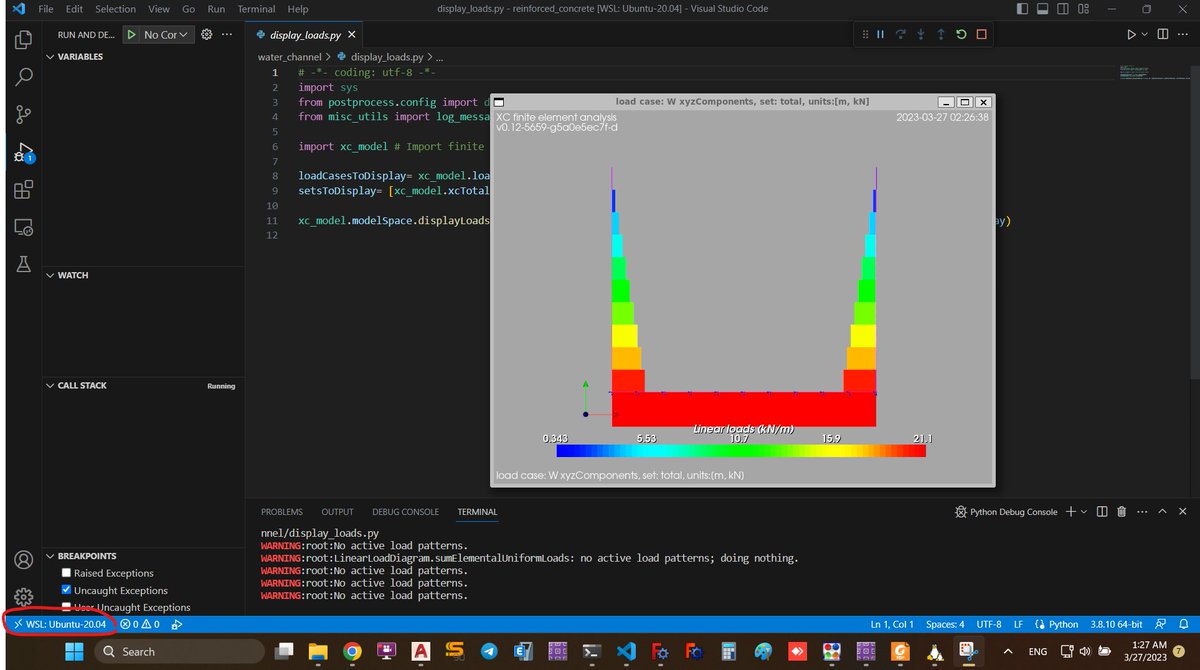The width and height of the screenshot is (1200, 670).
Task: Open the Run menu
Action: (216, 9)
